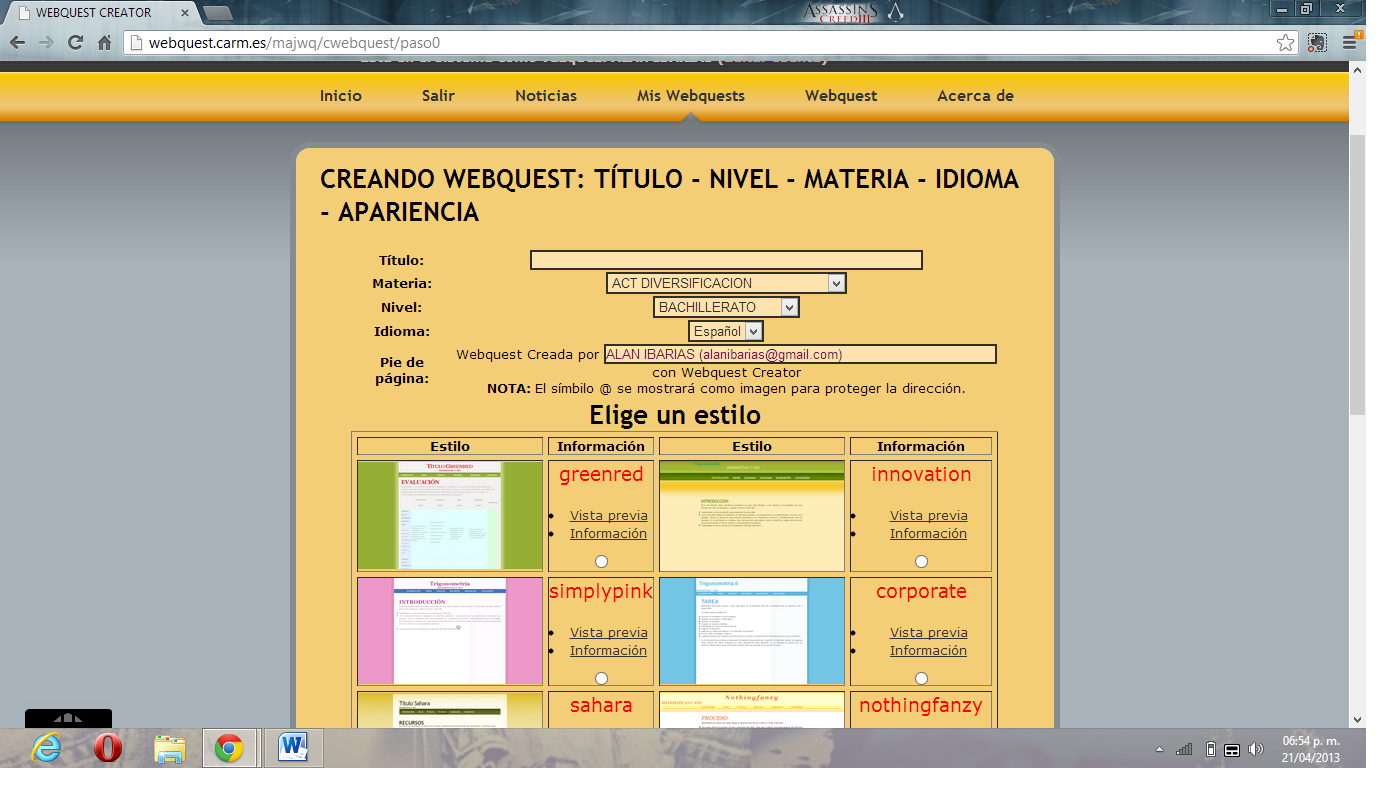Screen dimensions: 1384x792
Task: Select the innovation style radio button
Action: point(920,561)
